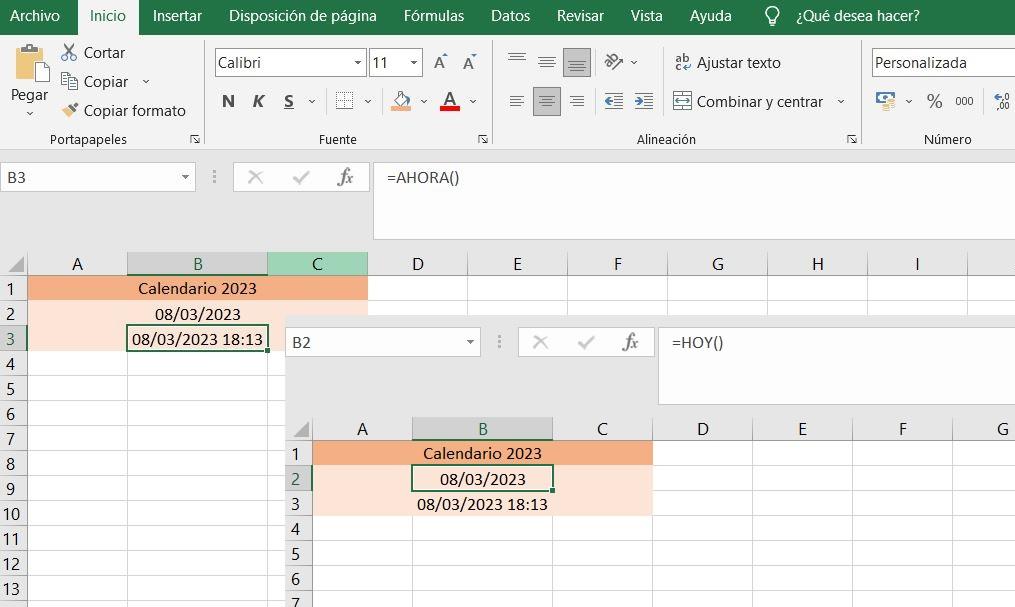
Task: Open the Datos ribbon tab
Action: tap(510, 15)
